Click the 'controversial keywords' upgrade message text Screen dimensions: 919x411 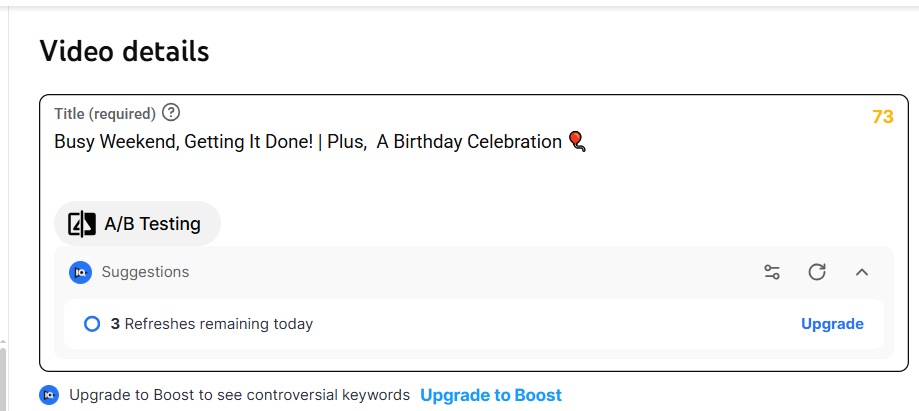pyautogui.click(x=240, y=395)
